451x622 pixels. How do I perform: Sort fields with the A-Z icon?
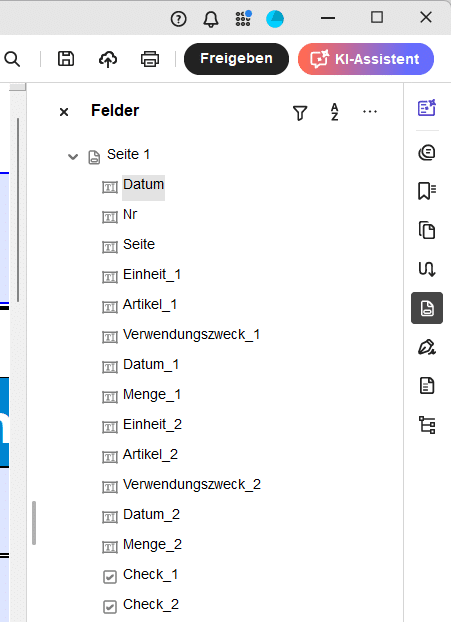(x=335, y=112)
